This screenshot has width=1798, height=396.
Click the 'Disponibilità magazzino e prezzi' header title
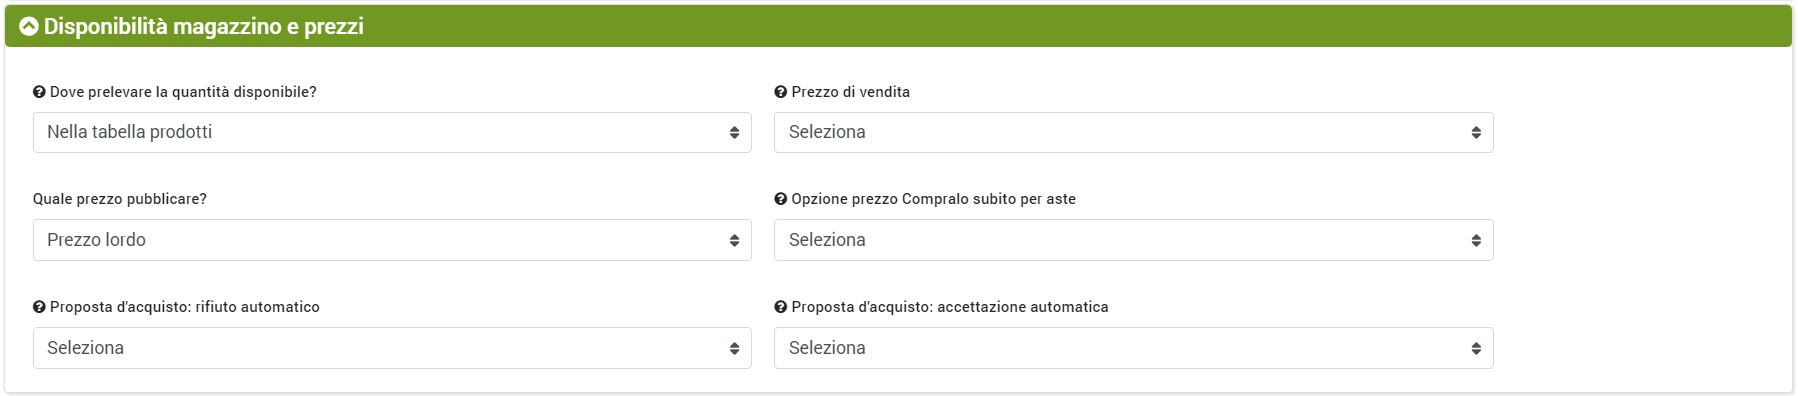[204, 27]
